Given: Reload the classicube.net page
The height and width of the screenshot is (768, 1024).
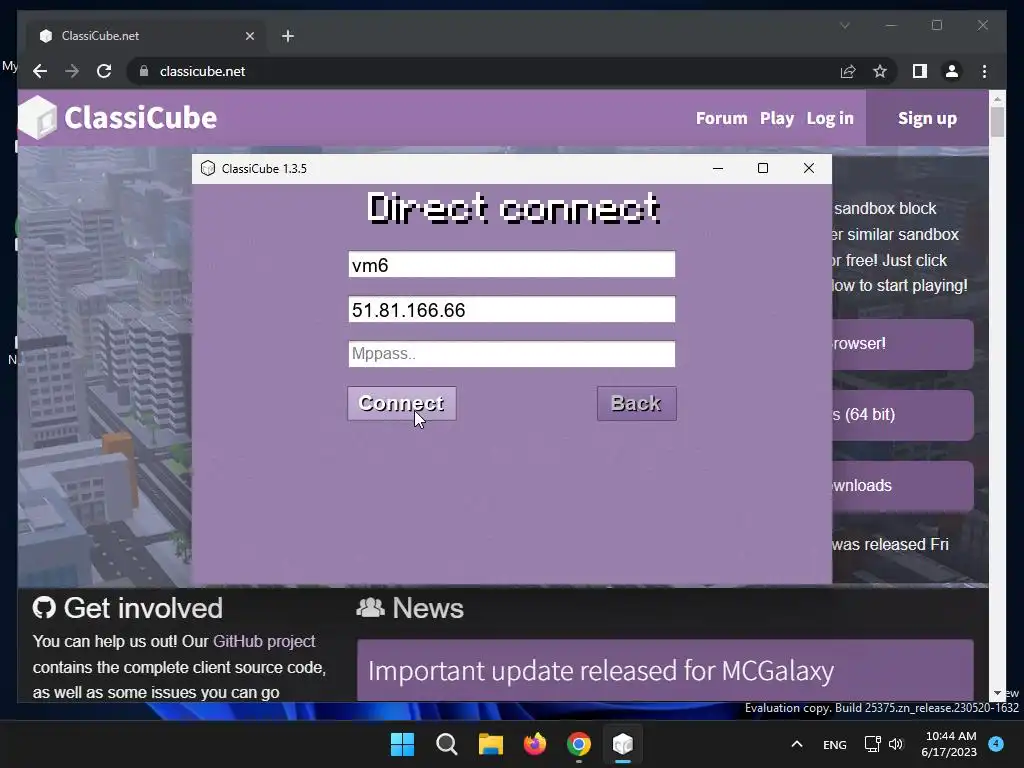Looking at the screenshot, I should click(104, 71).
